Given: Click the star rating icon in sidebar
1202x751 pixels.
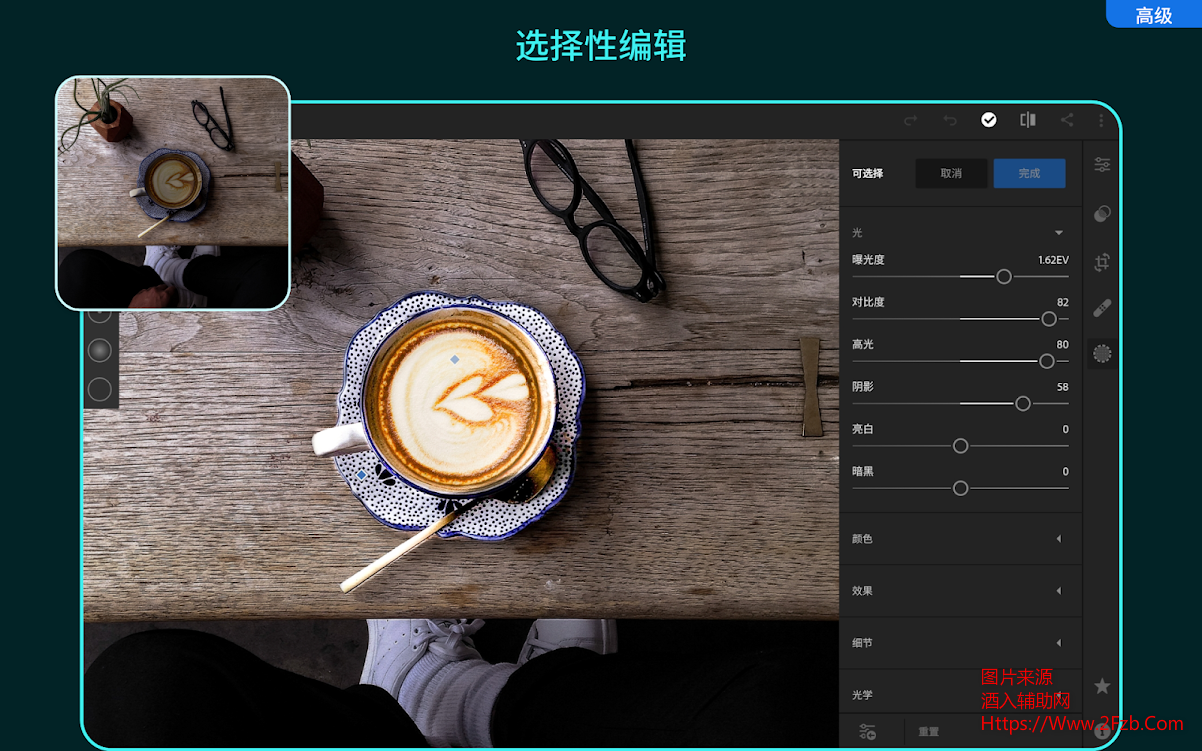Looking at the screenshot, I should (x=1102, y=686).
